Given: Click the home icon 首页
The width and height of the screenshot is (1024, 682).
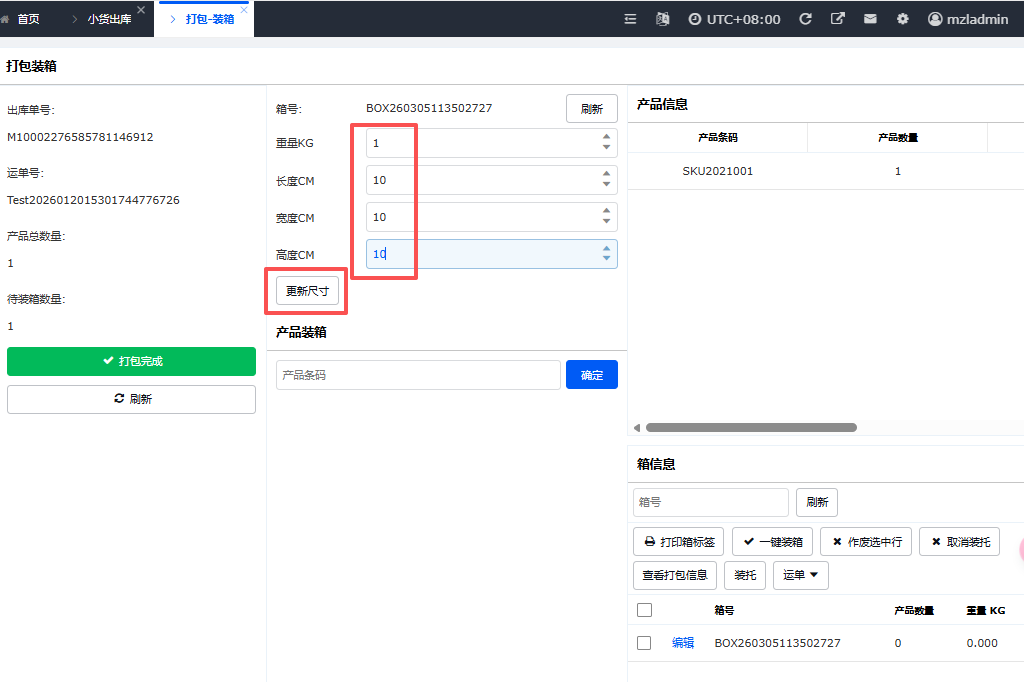Looking at the screenshot, I should coord(22,19).
